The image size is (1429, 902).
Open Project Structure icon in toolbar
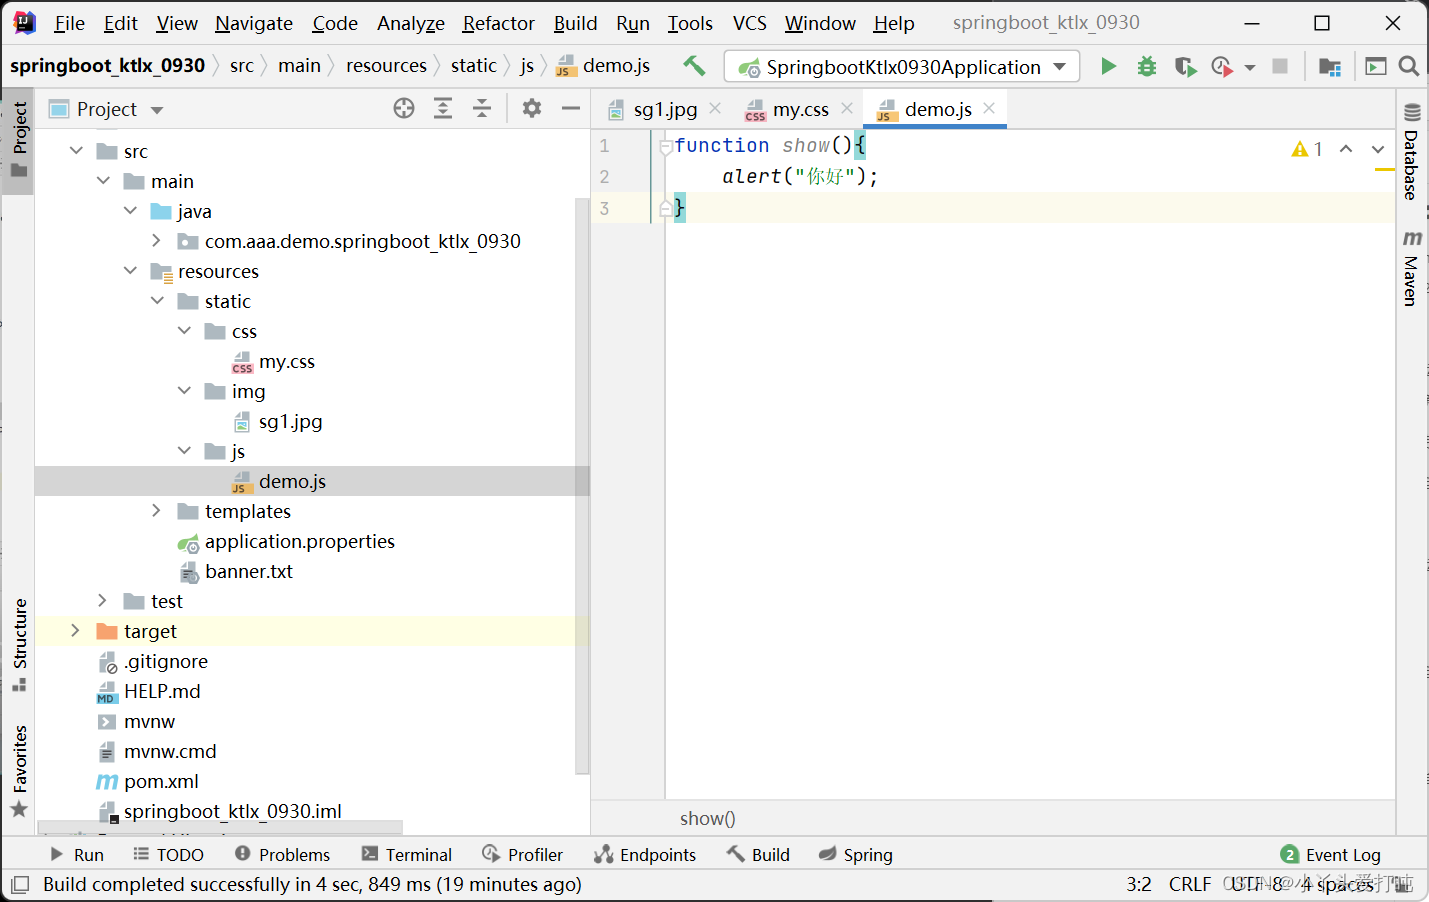pos(1329,66)
